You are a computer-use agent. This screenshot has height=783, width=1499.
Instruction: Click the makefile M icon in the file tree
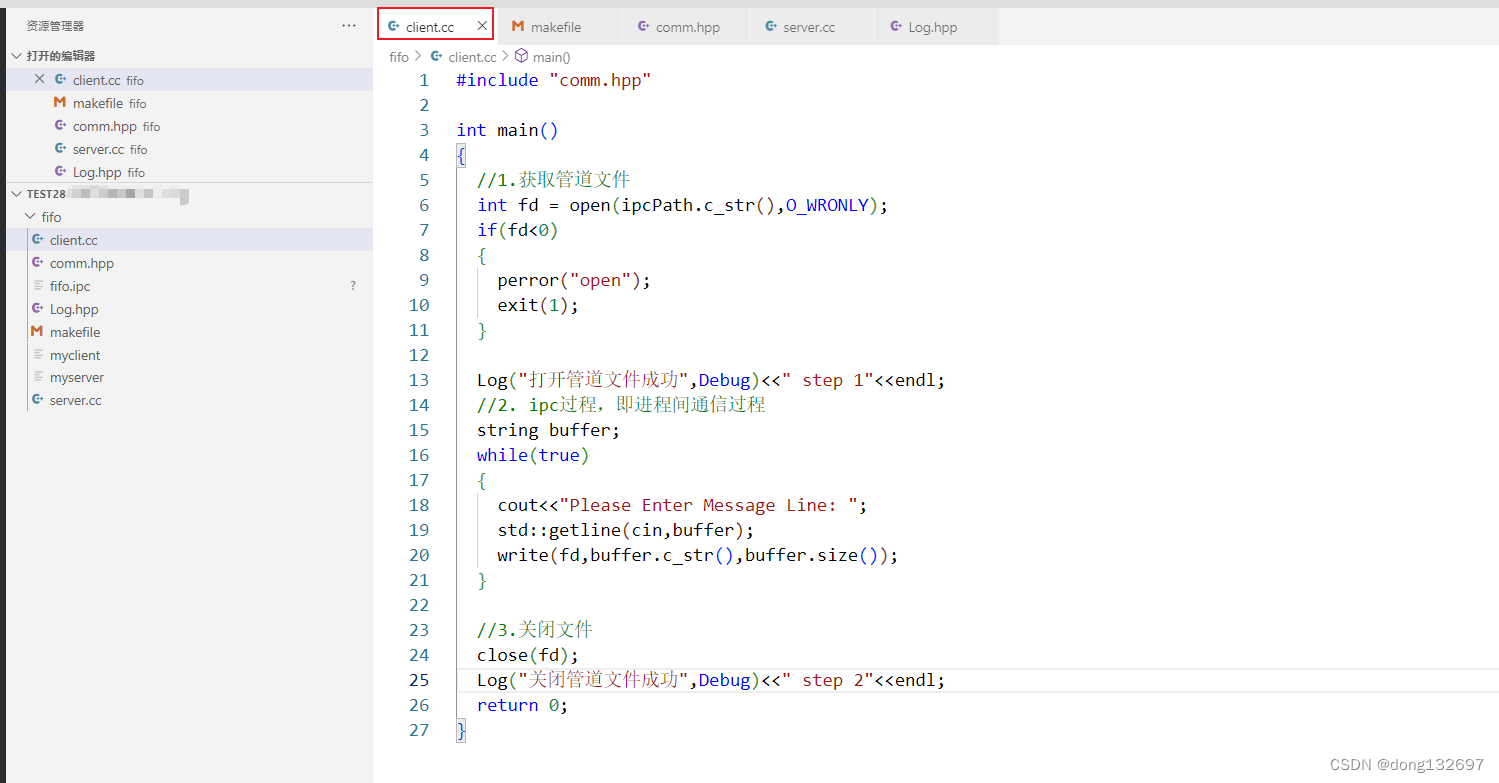(x=37, y=331)
